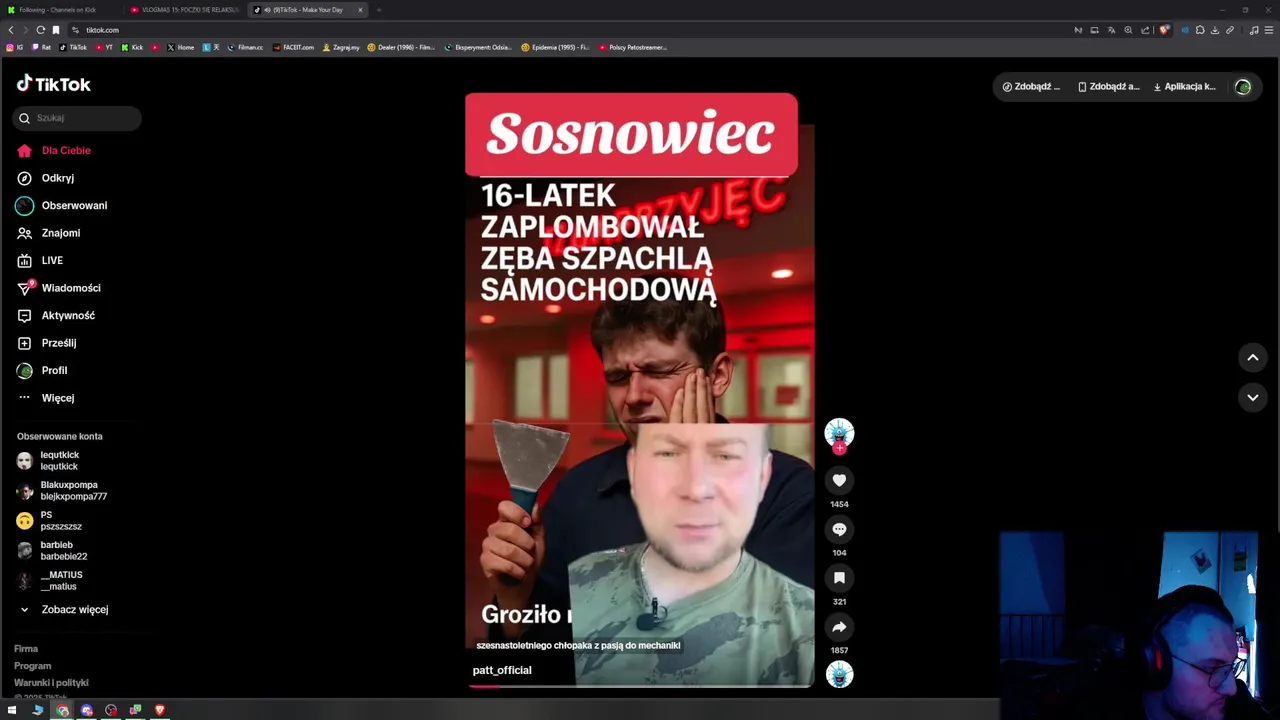Open patt_official creator name link

[x=502, y=670]
